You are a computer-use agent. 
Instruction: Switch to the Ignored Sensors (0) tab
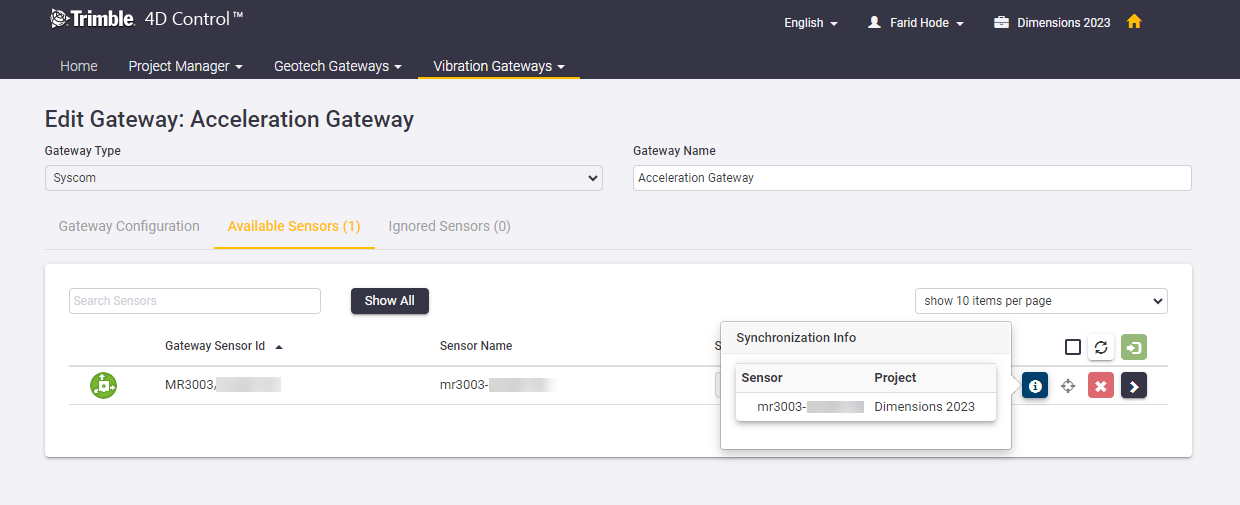point(450,226)
